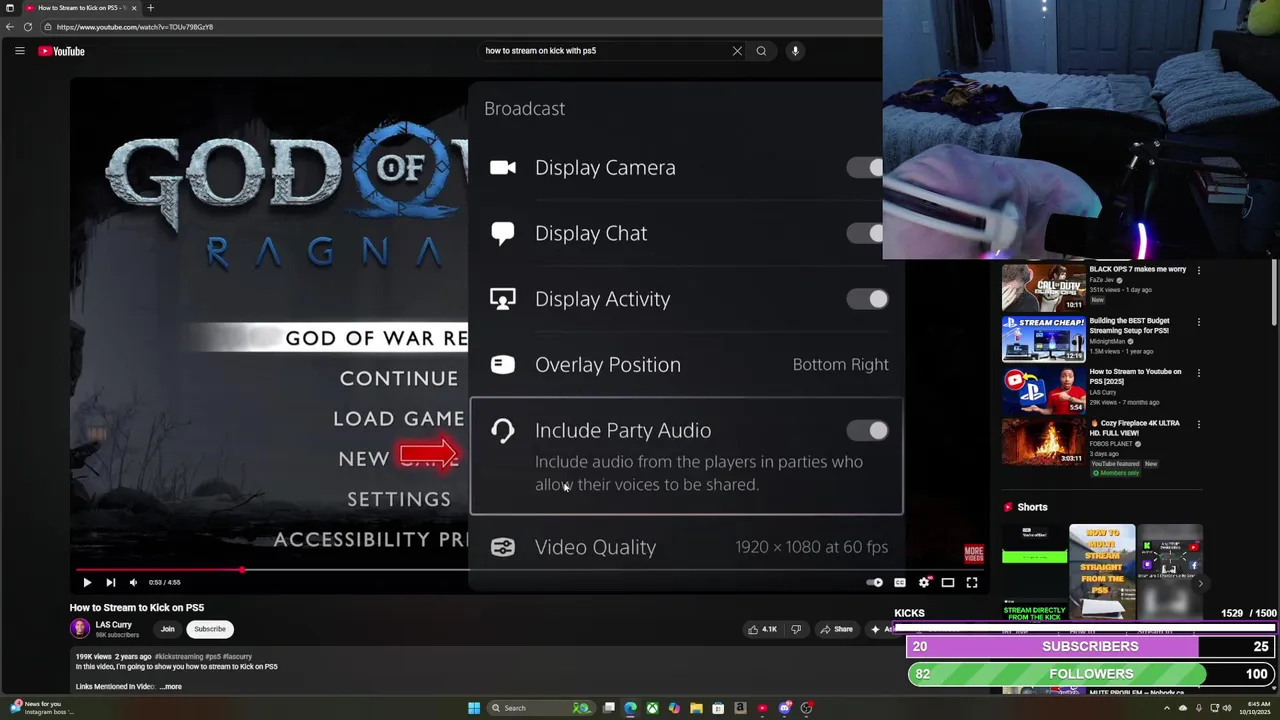The height and width of the screenshot is (720, 1280).
Task: Open the Xbox app from the taskbar
Action: (x=652, y=708)
